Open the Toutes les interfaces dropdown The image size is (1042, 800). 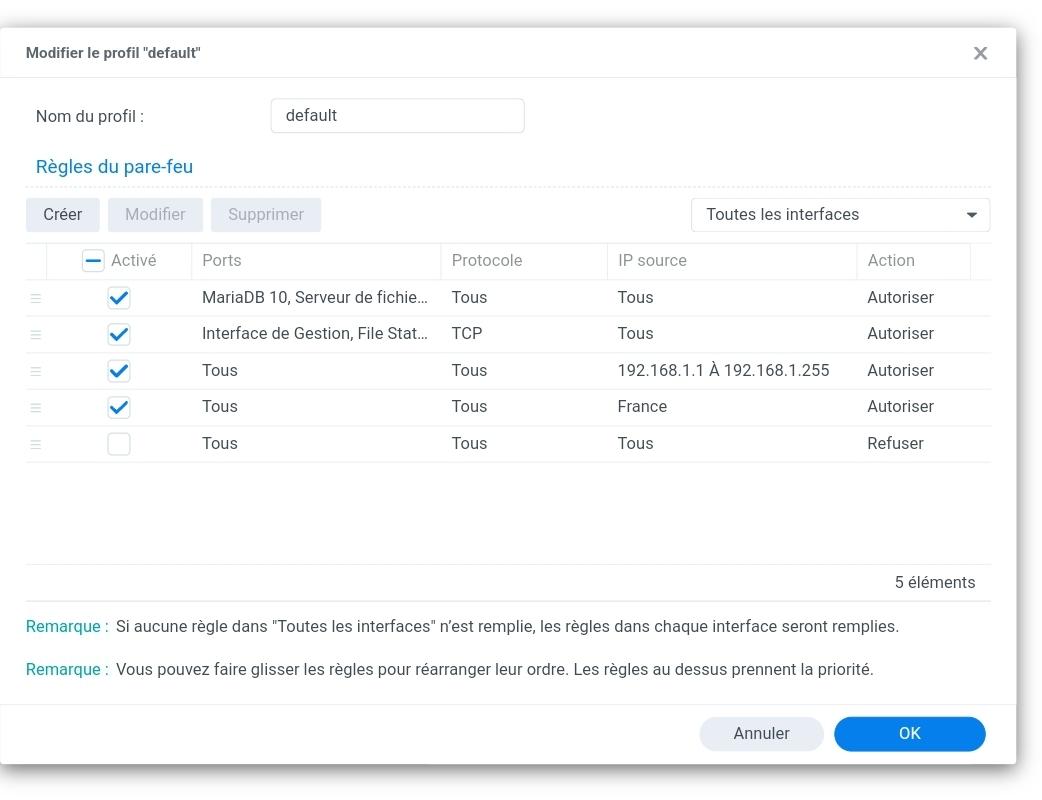point(840,215)
